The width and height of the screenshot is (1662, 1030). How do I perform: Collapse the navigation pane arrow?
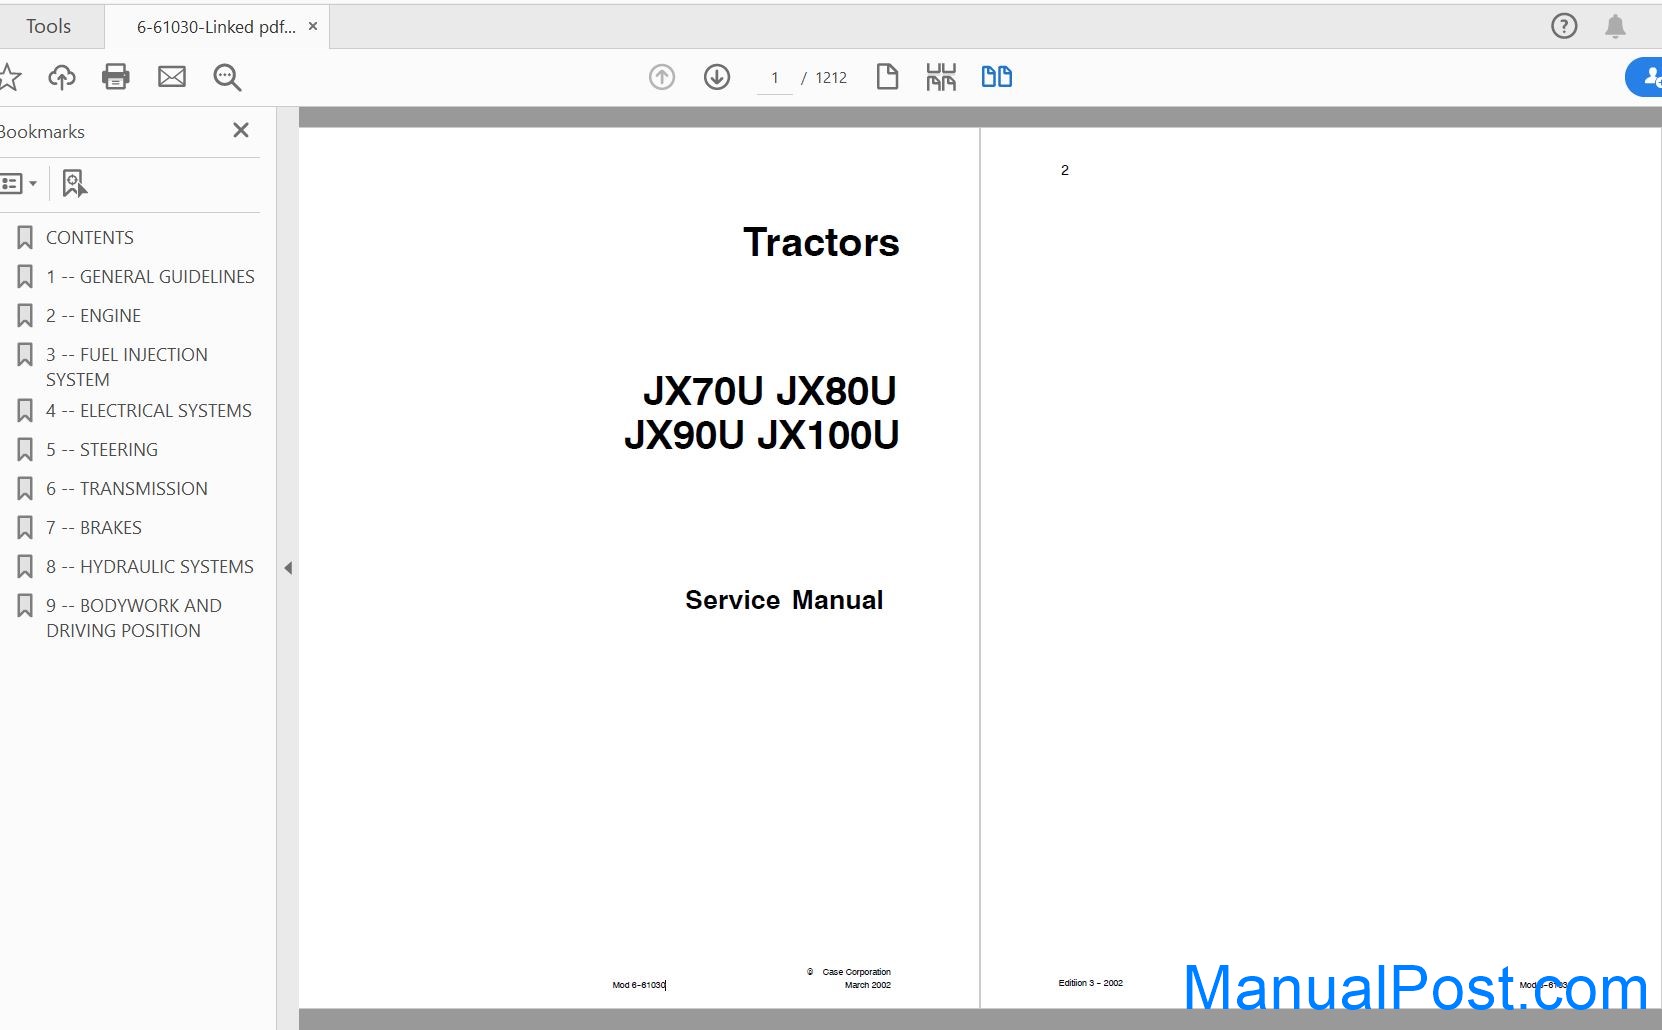point(288,568)
